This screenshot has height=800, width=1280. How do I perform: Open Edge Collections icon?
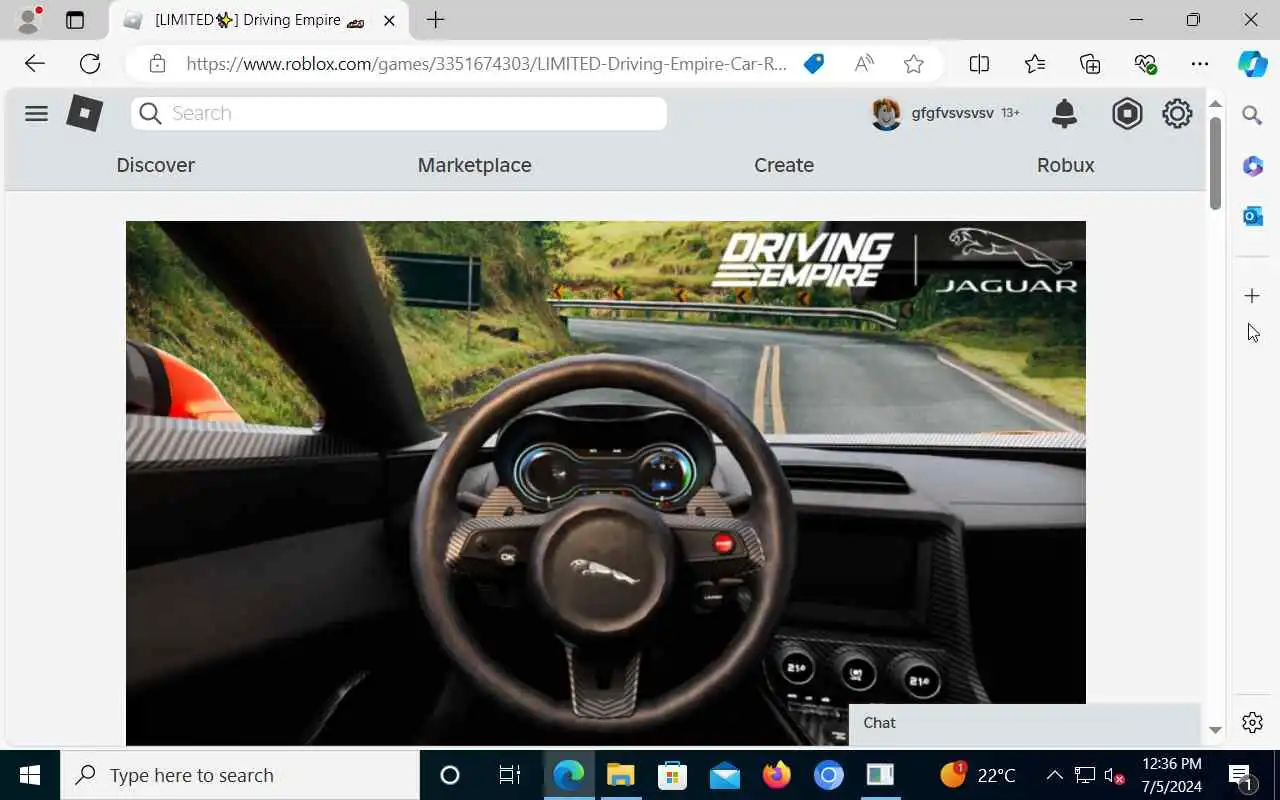click(1090, 64)
